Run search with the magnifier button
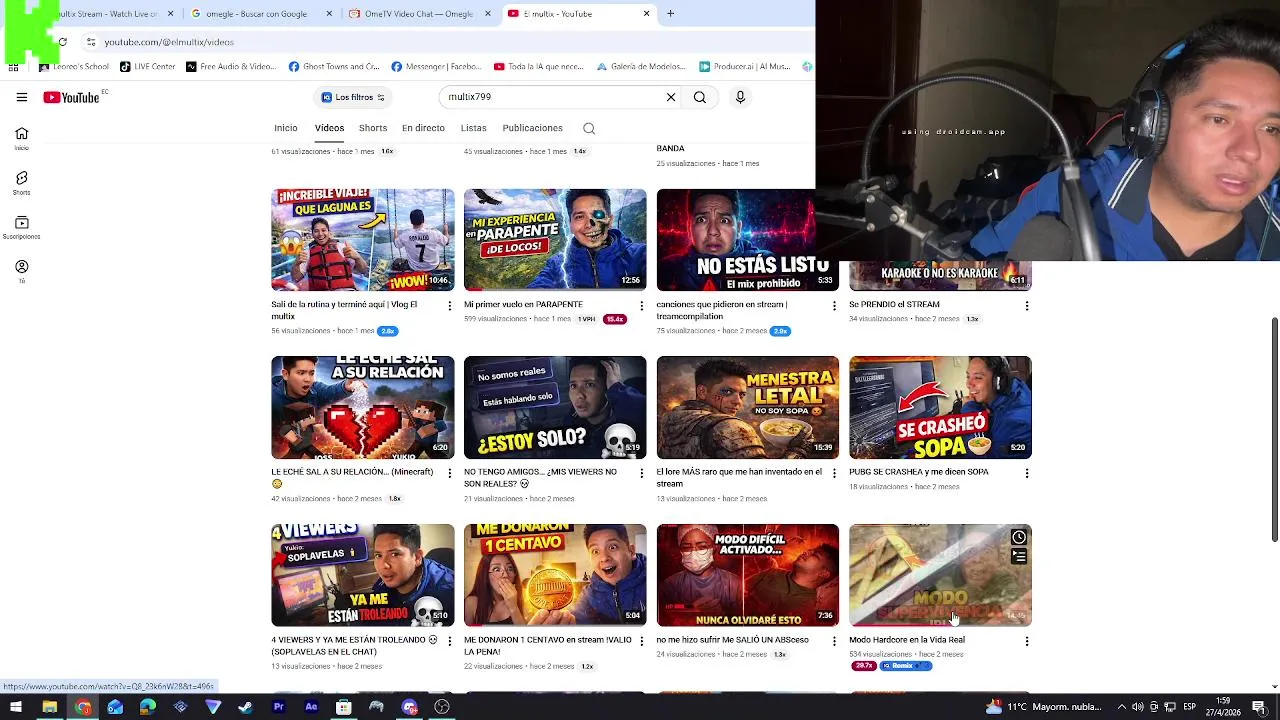 [700, 97]
